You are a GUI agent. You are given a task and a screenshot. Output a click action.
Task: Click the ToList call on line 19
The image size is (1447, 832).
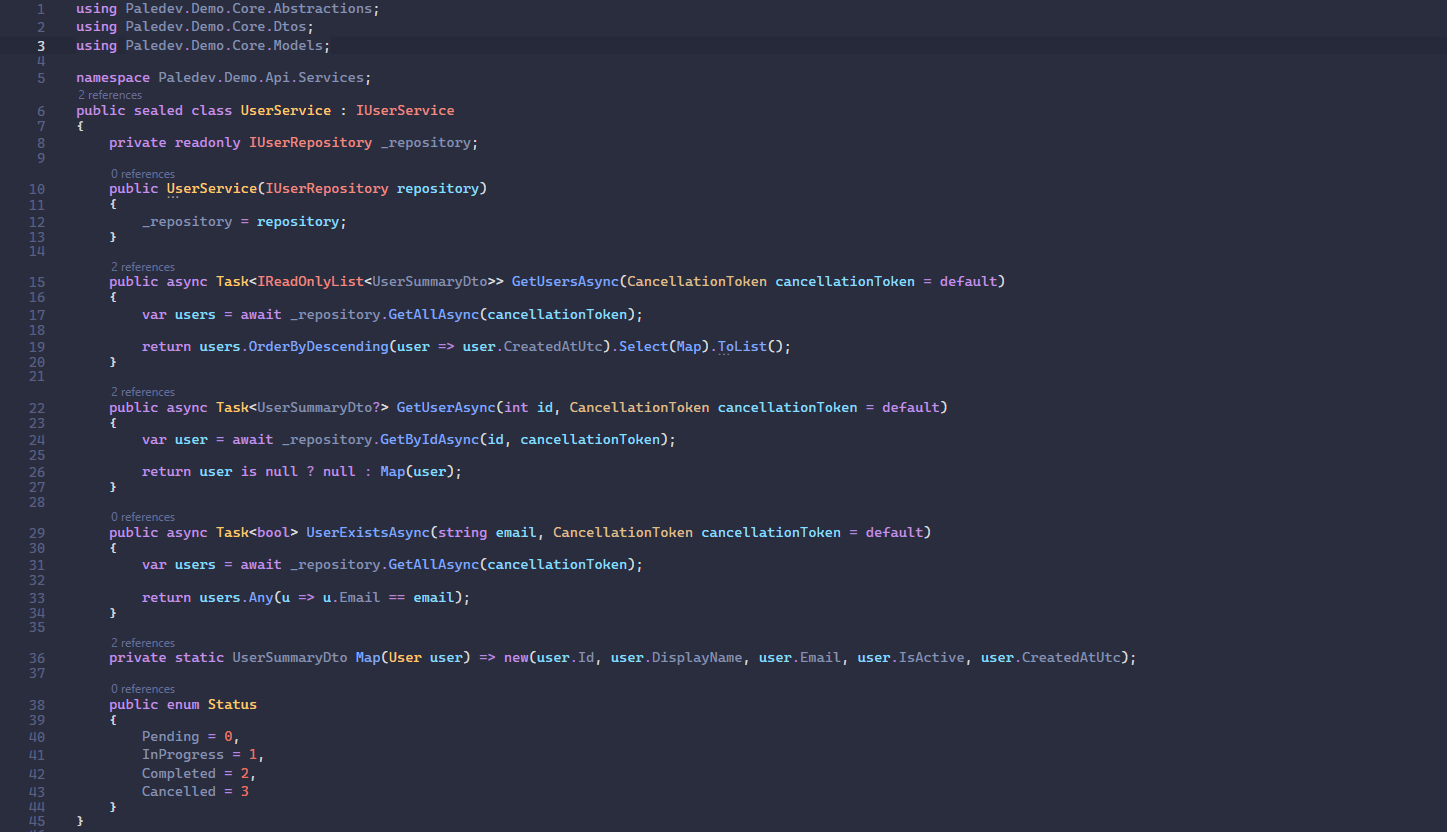(742, 346)
